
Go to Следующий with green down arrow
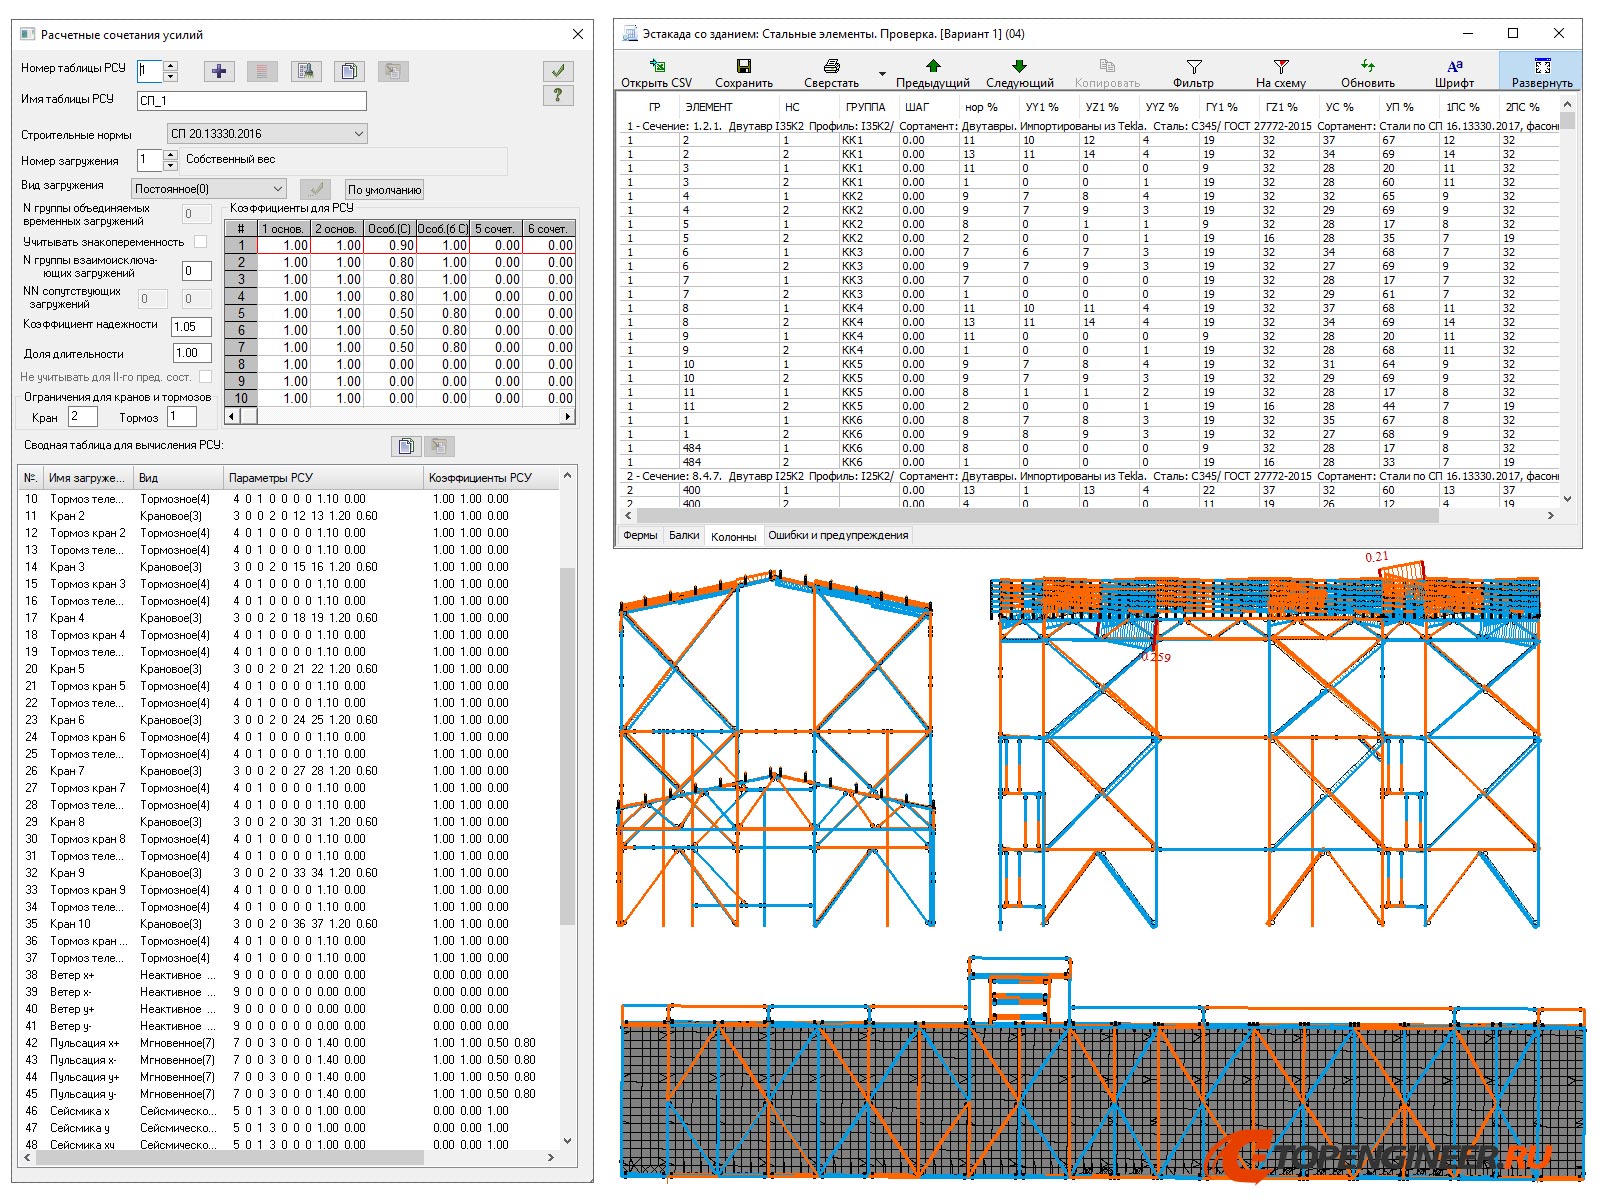[x=1018, y=68]
